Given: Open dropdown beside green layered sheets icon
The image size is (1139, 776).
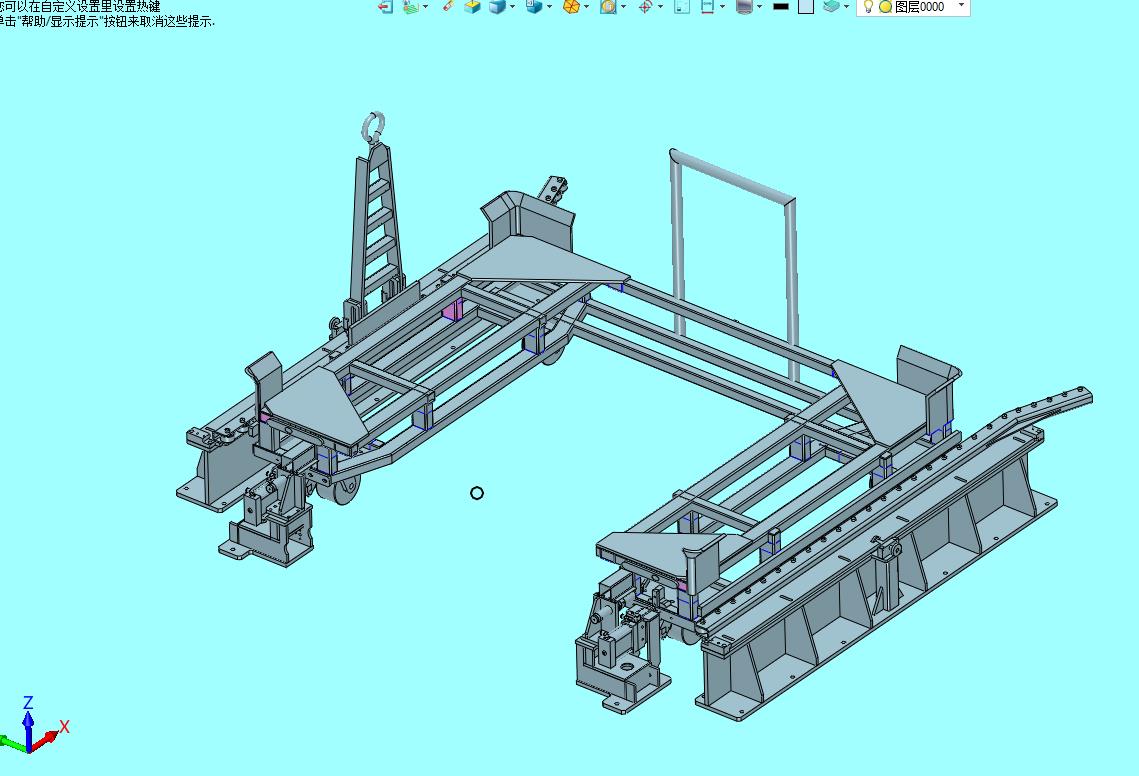Looking at the screenshot, I should click(x=426, y=7).
